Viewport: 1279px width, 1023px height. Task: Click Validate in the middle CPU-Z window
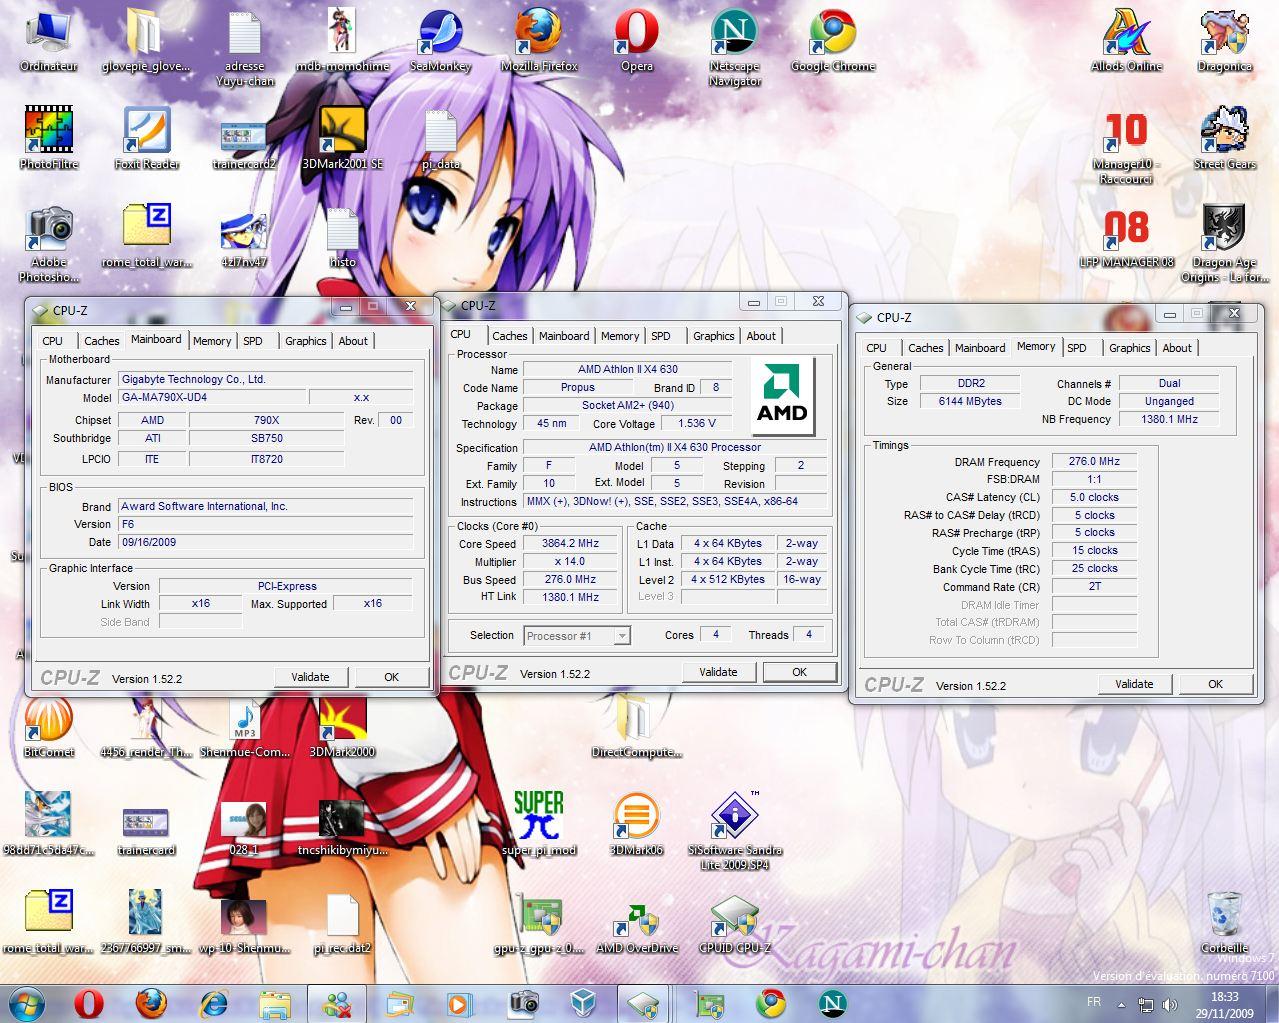point(718,672)
